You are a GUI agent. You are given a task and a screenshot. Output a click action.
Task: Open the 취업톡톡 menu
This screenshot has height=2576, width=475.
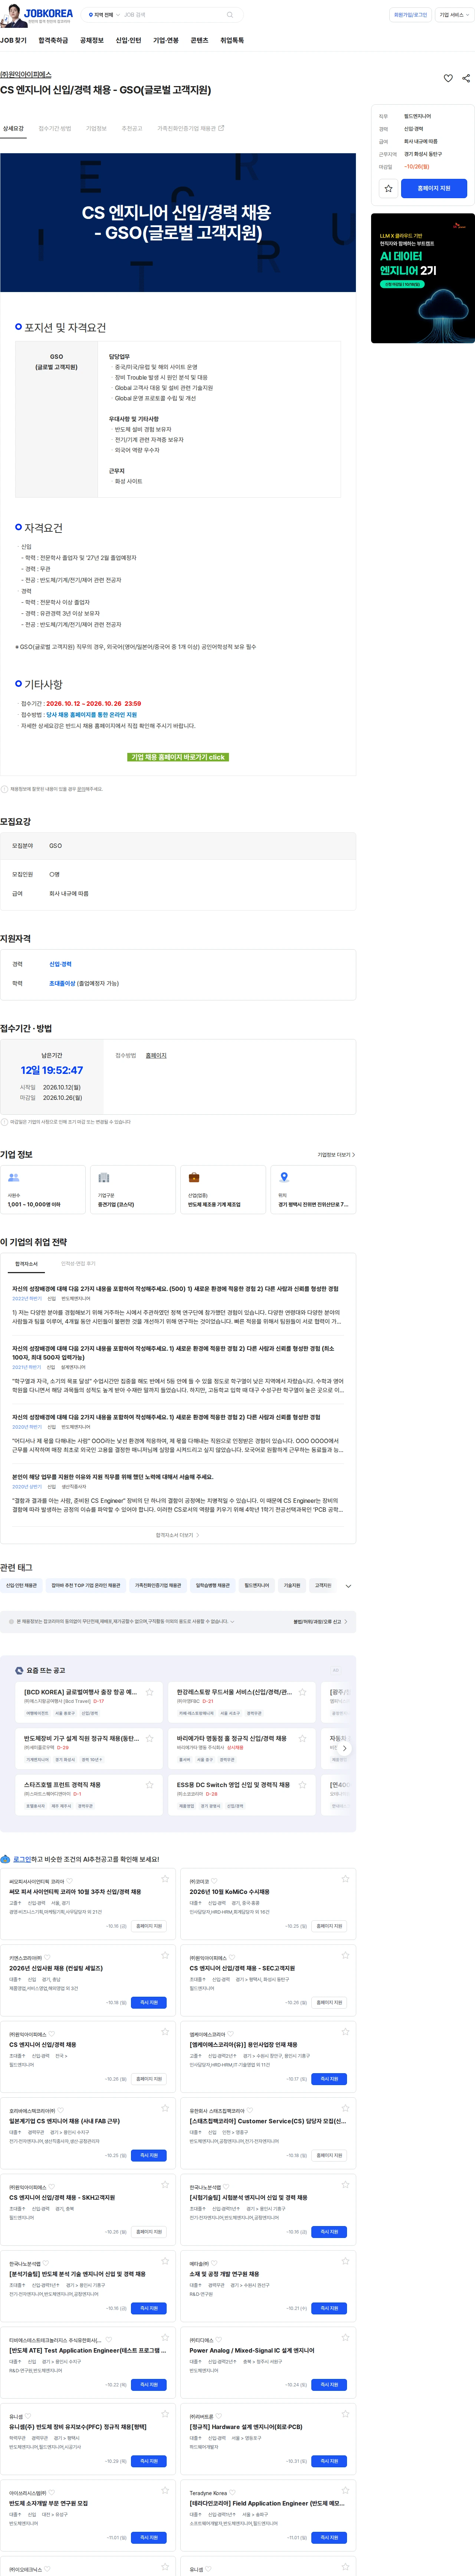point(232,40)
